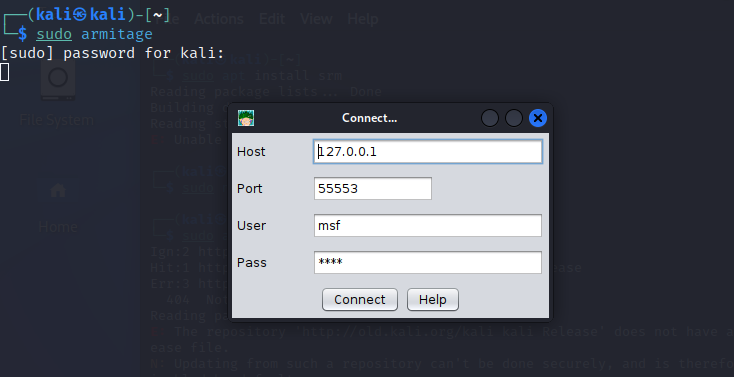Click the Host input field with 127.0.0.1

(x=428, y=152)
